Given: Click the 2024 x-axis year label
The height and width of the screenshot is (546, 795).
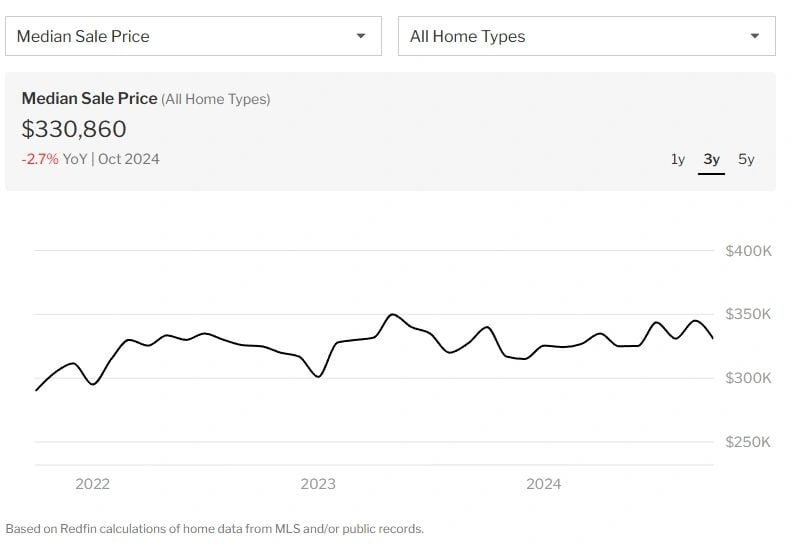Looking at the screenshot, I should (x=544, y=484).
